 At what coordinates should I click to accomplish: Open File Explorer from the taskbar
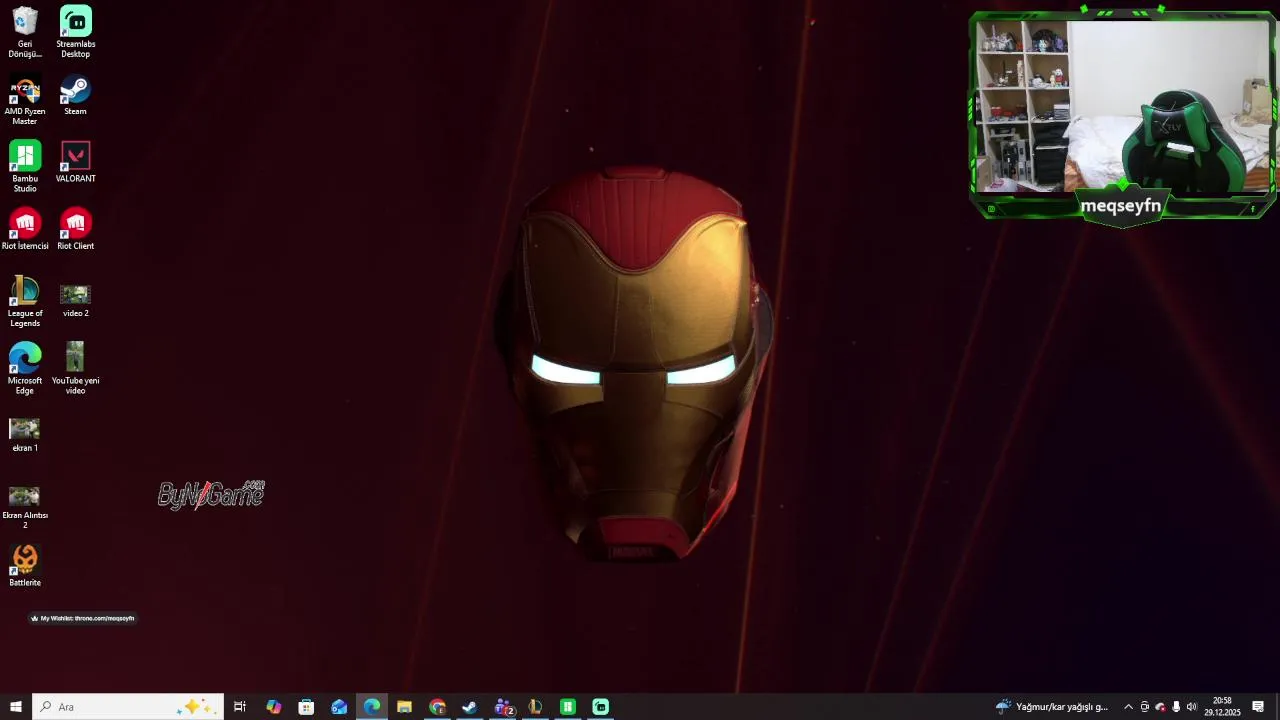[404, 707]
